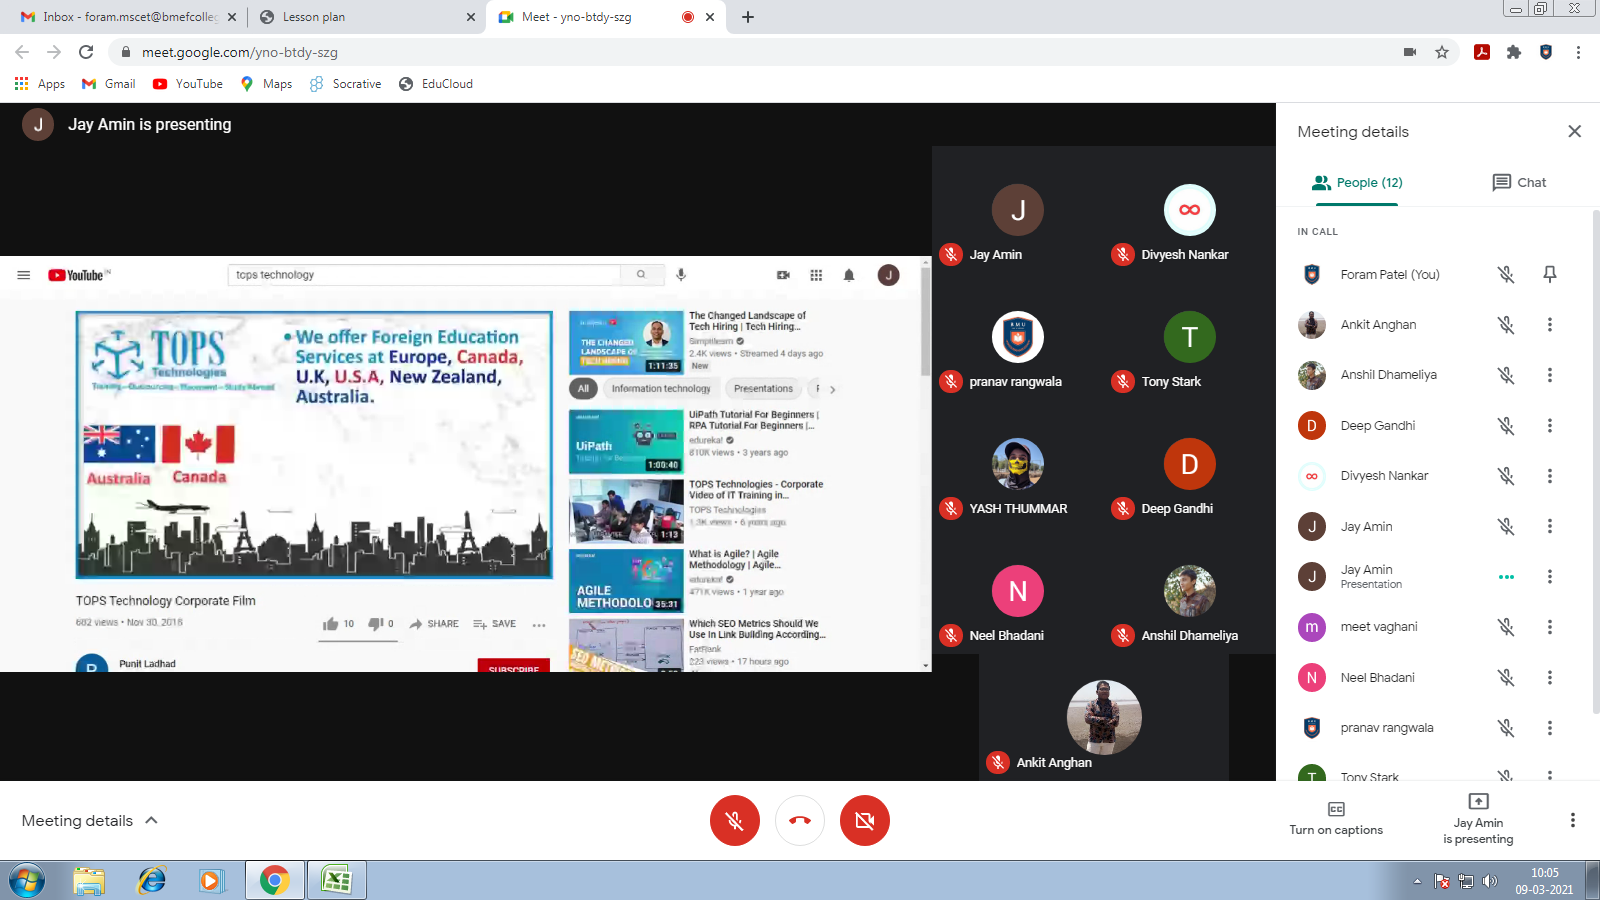Click muted mic icon for Divyesh Nankar
Image resolution: width=1600 pixels, height=900 pixels.
[x=1506, y=476]
